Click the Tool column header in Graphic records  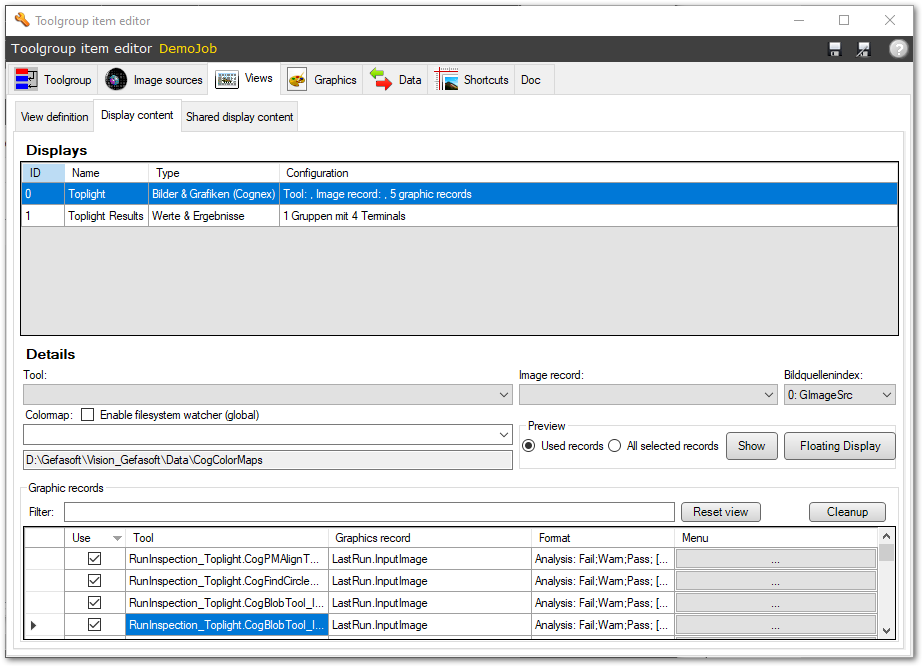coord(227,537)
